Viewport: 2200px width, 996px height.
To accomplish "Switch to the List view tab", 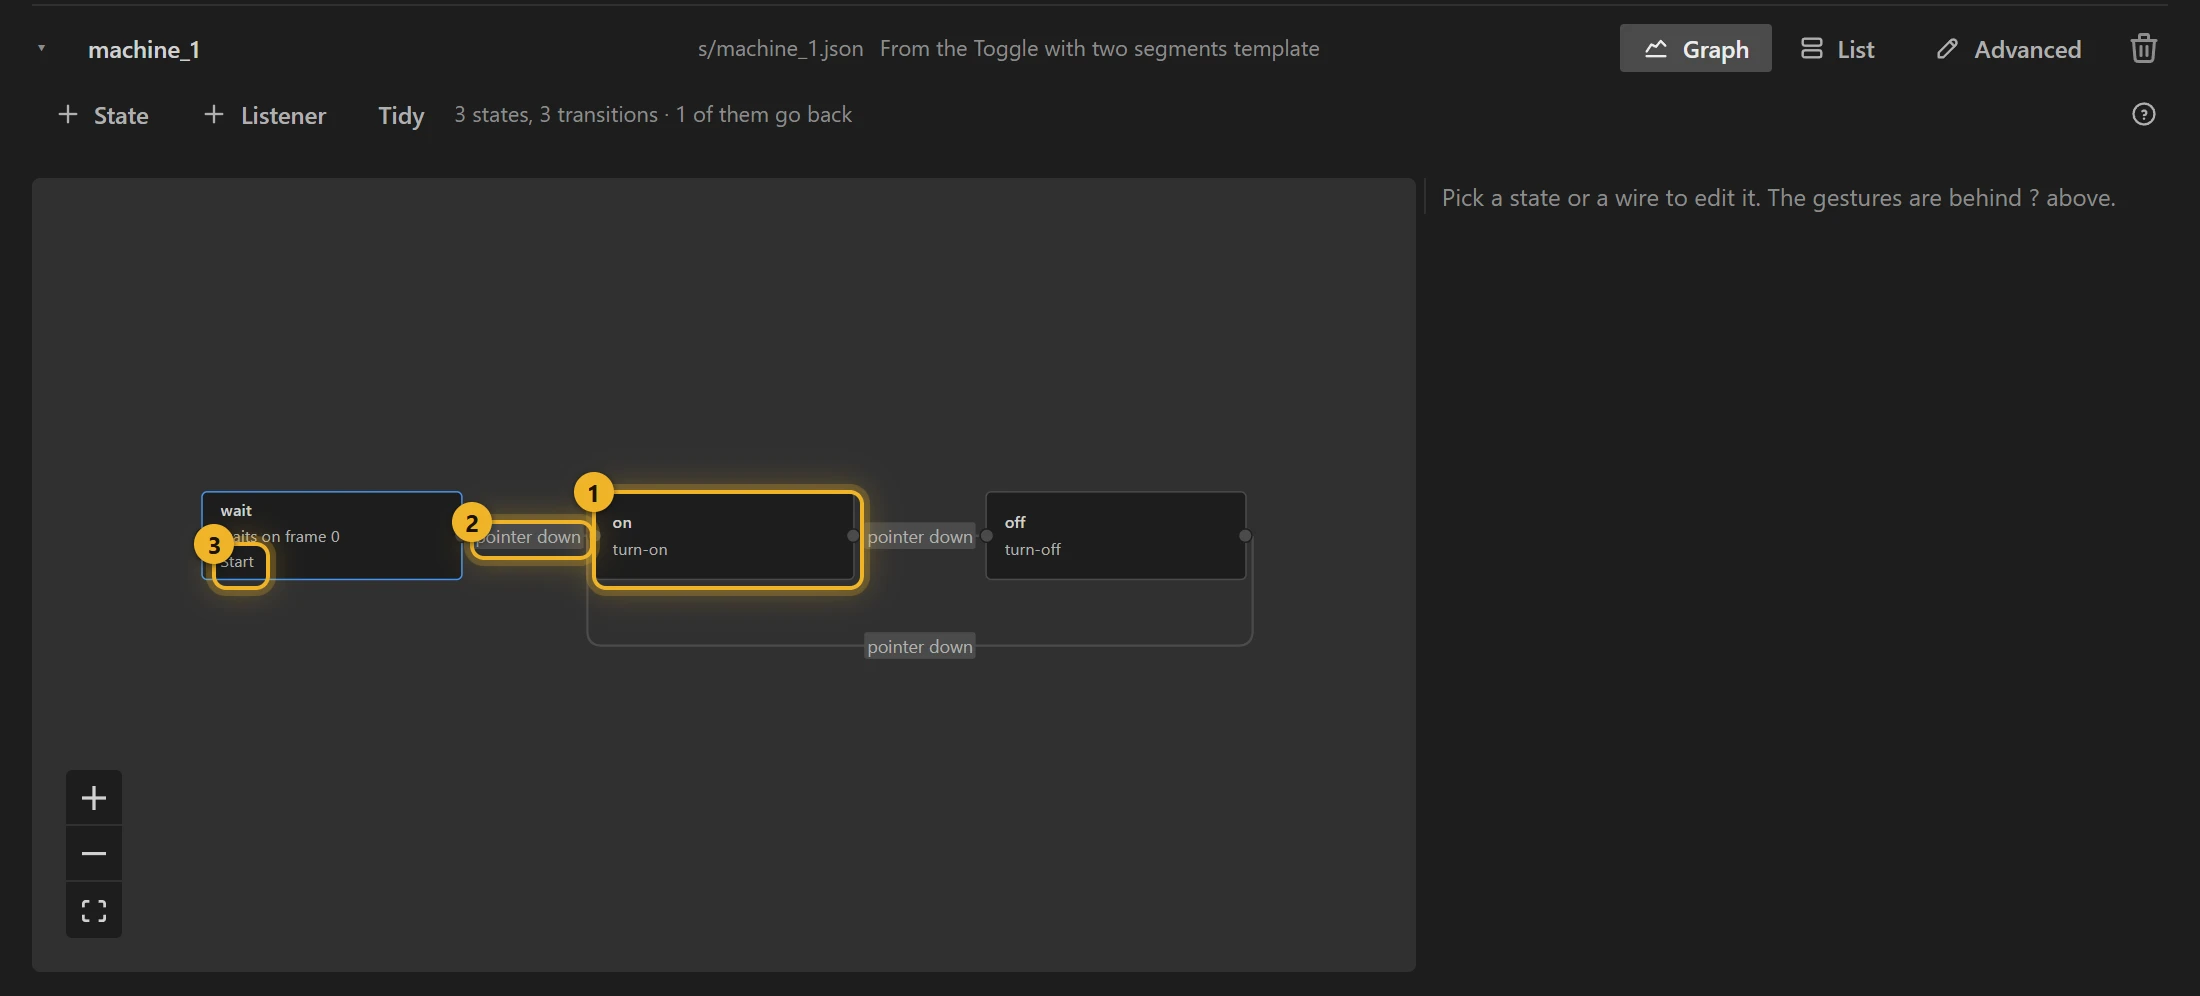I will [x=1838, y=48].
